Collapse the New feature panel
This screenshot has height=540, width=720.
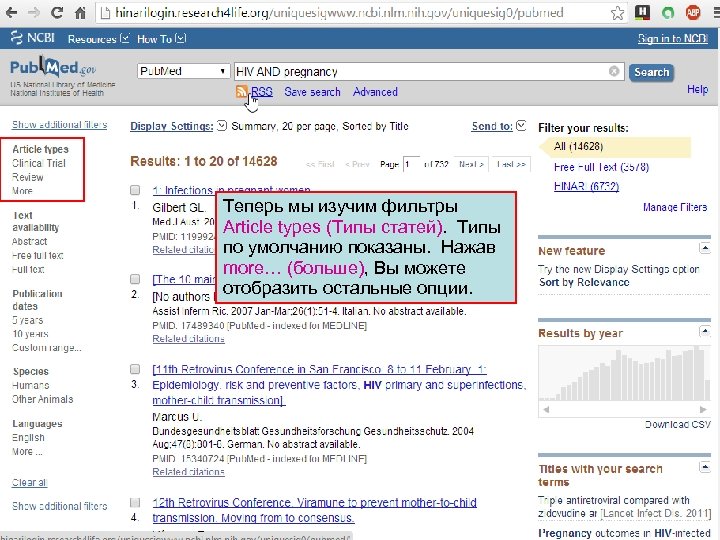pos(704,248)
